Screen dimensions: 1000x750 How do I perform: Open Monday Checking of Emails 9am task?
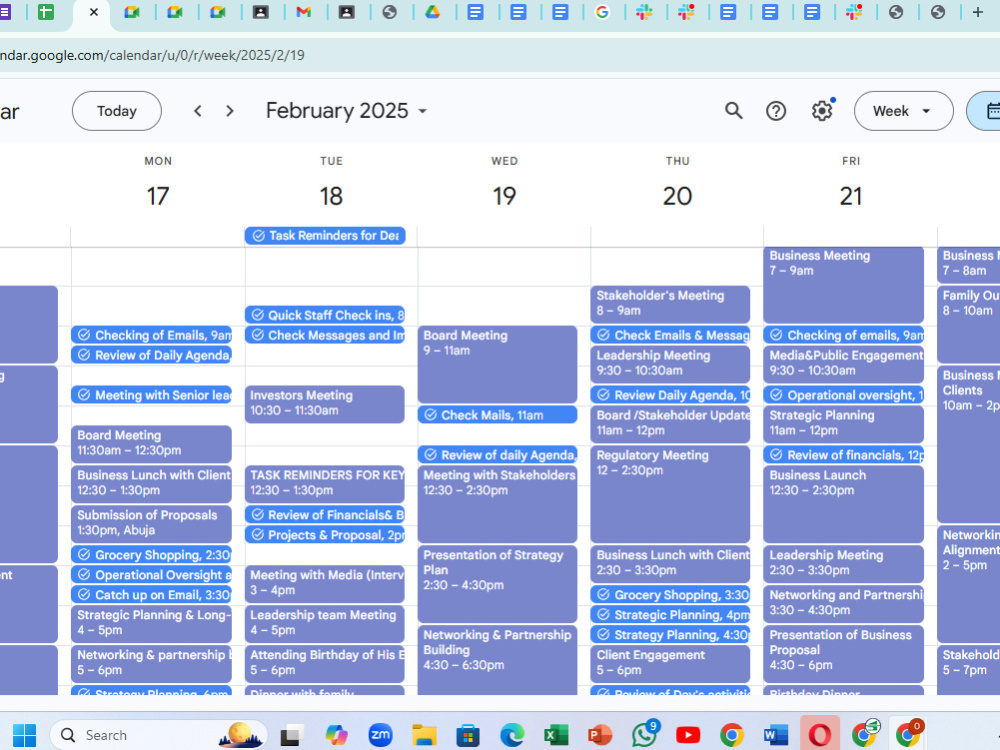tap(152, 335)
